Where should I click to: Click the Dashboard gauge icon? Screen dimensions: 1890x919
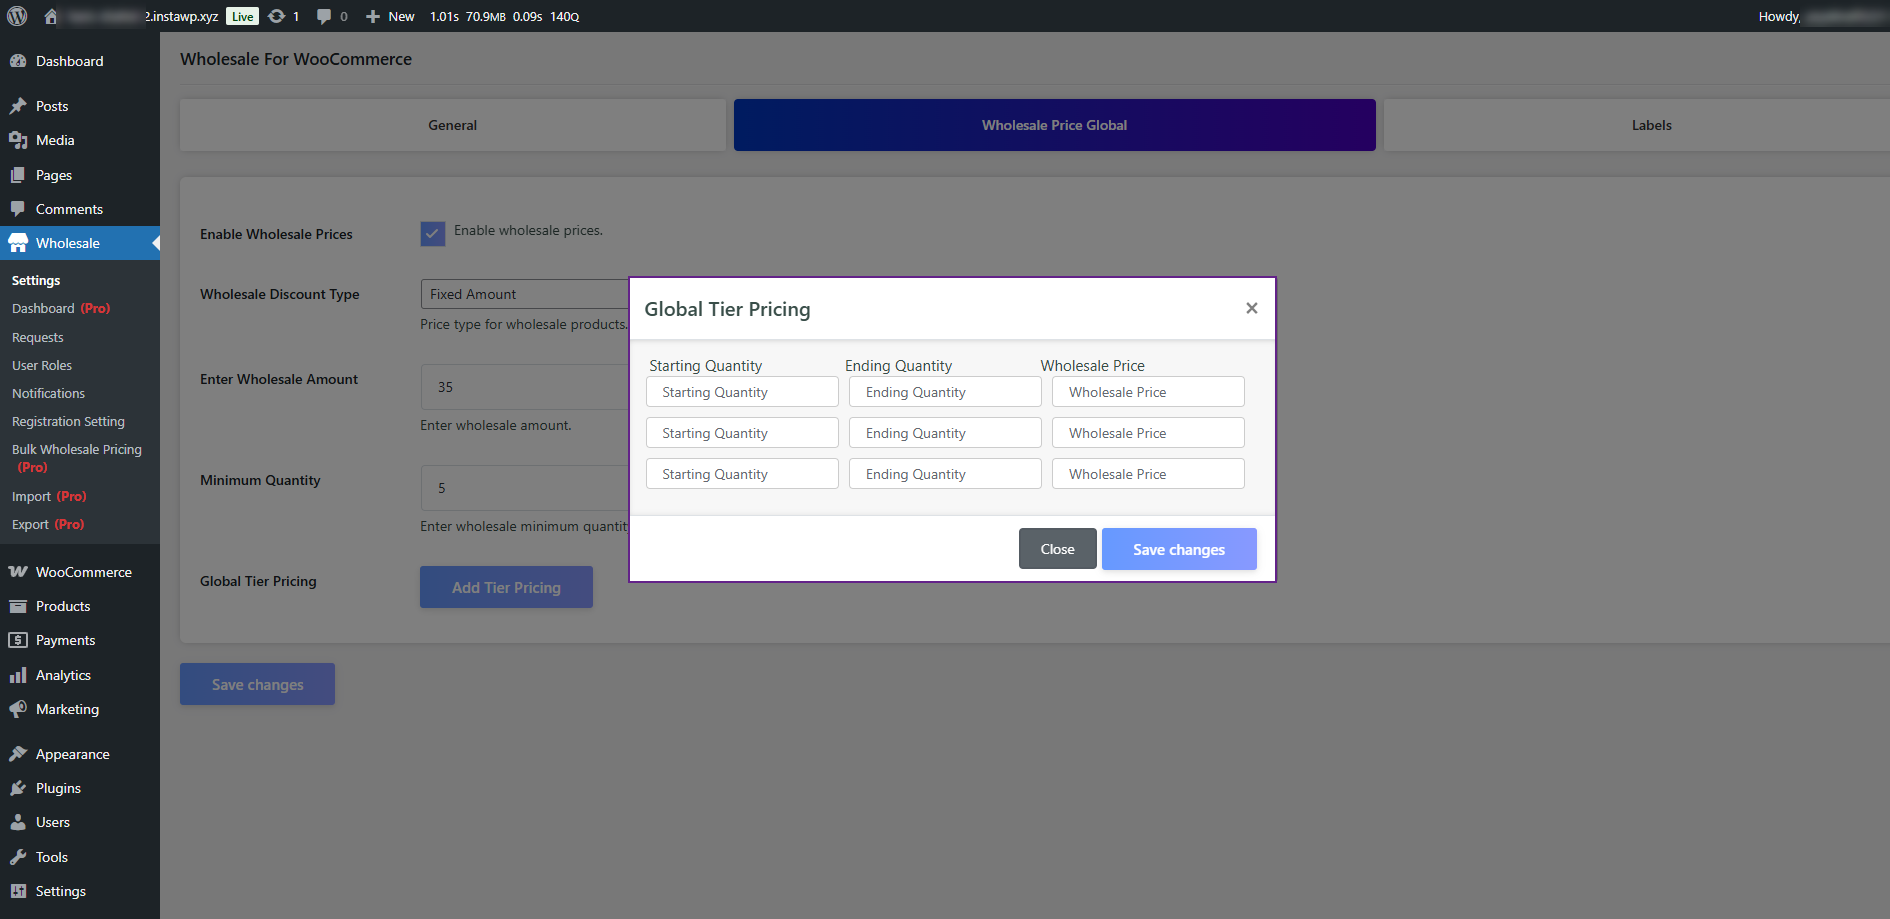(18, 61)
